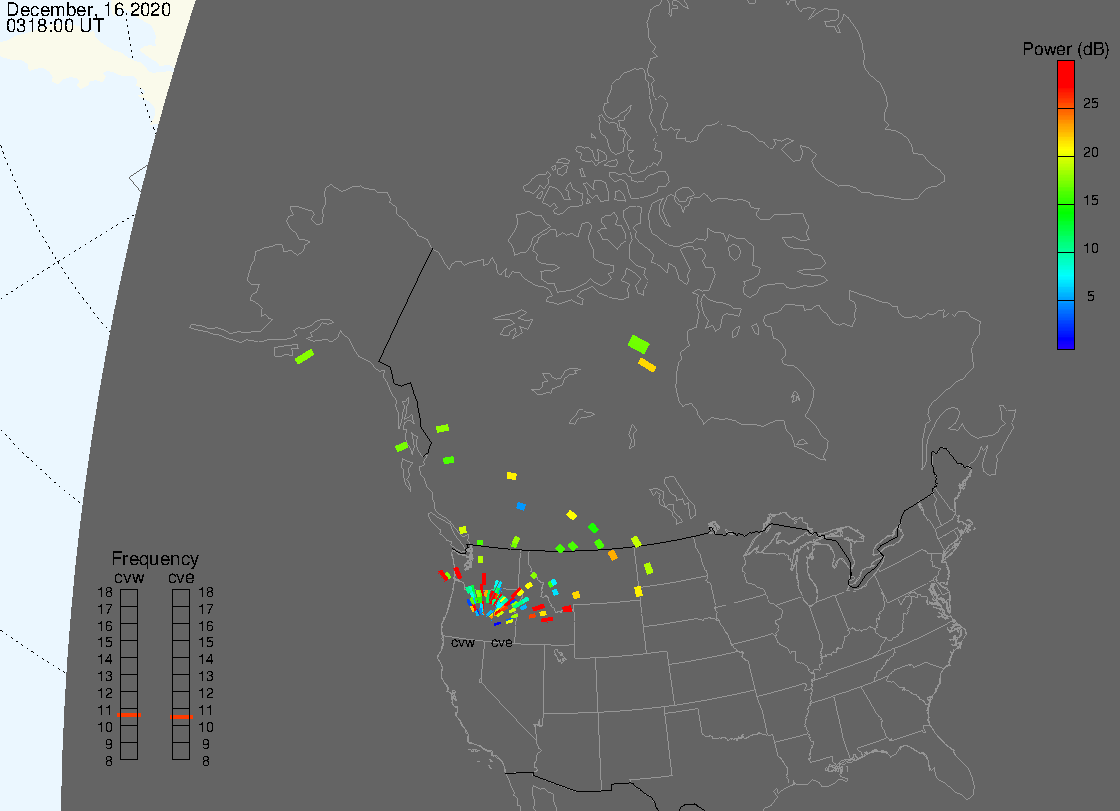
Task: Click the 25 tick label on Power scale
Action: 1090,104
